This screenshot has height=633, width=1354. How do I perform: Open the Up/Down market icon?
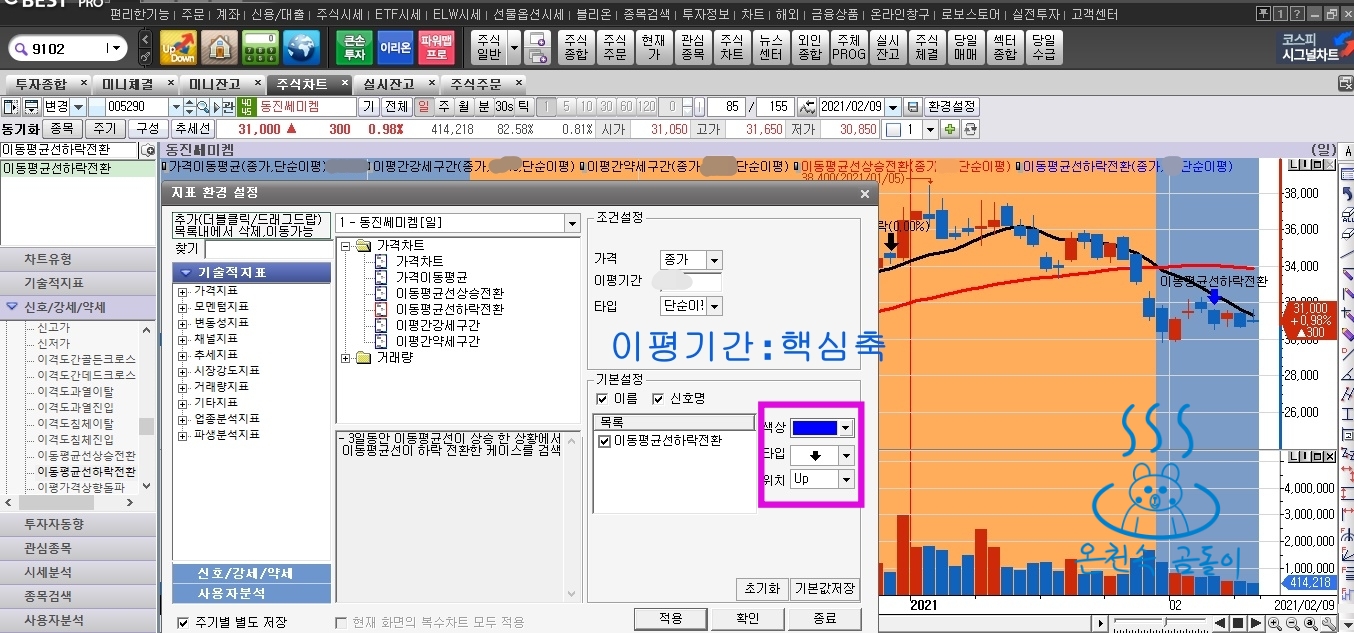coord(178,47)
